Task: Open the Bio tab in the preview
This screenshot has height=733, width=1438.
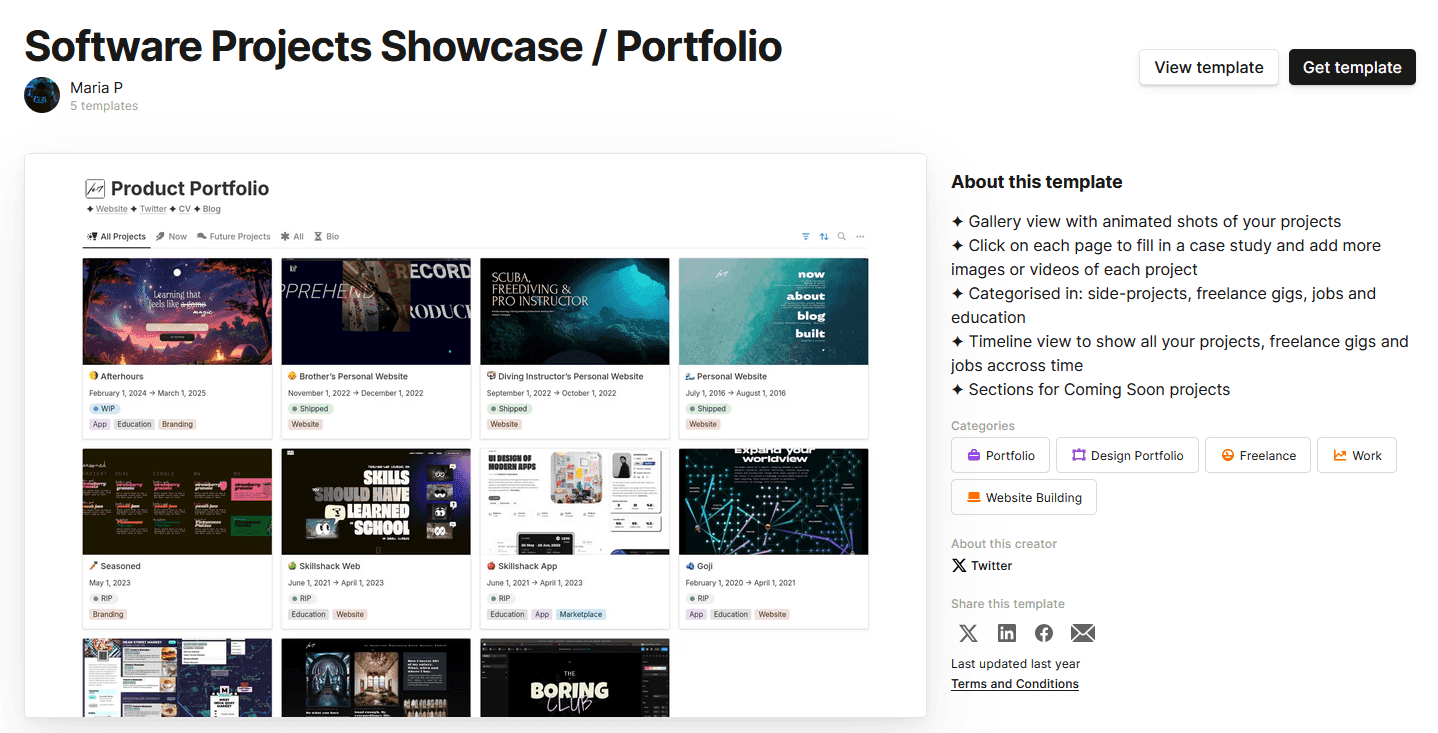Action: [326, 237]
